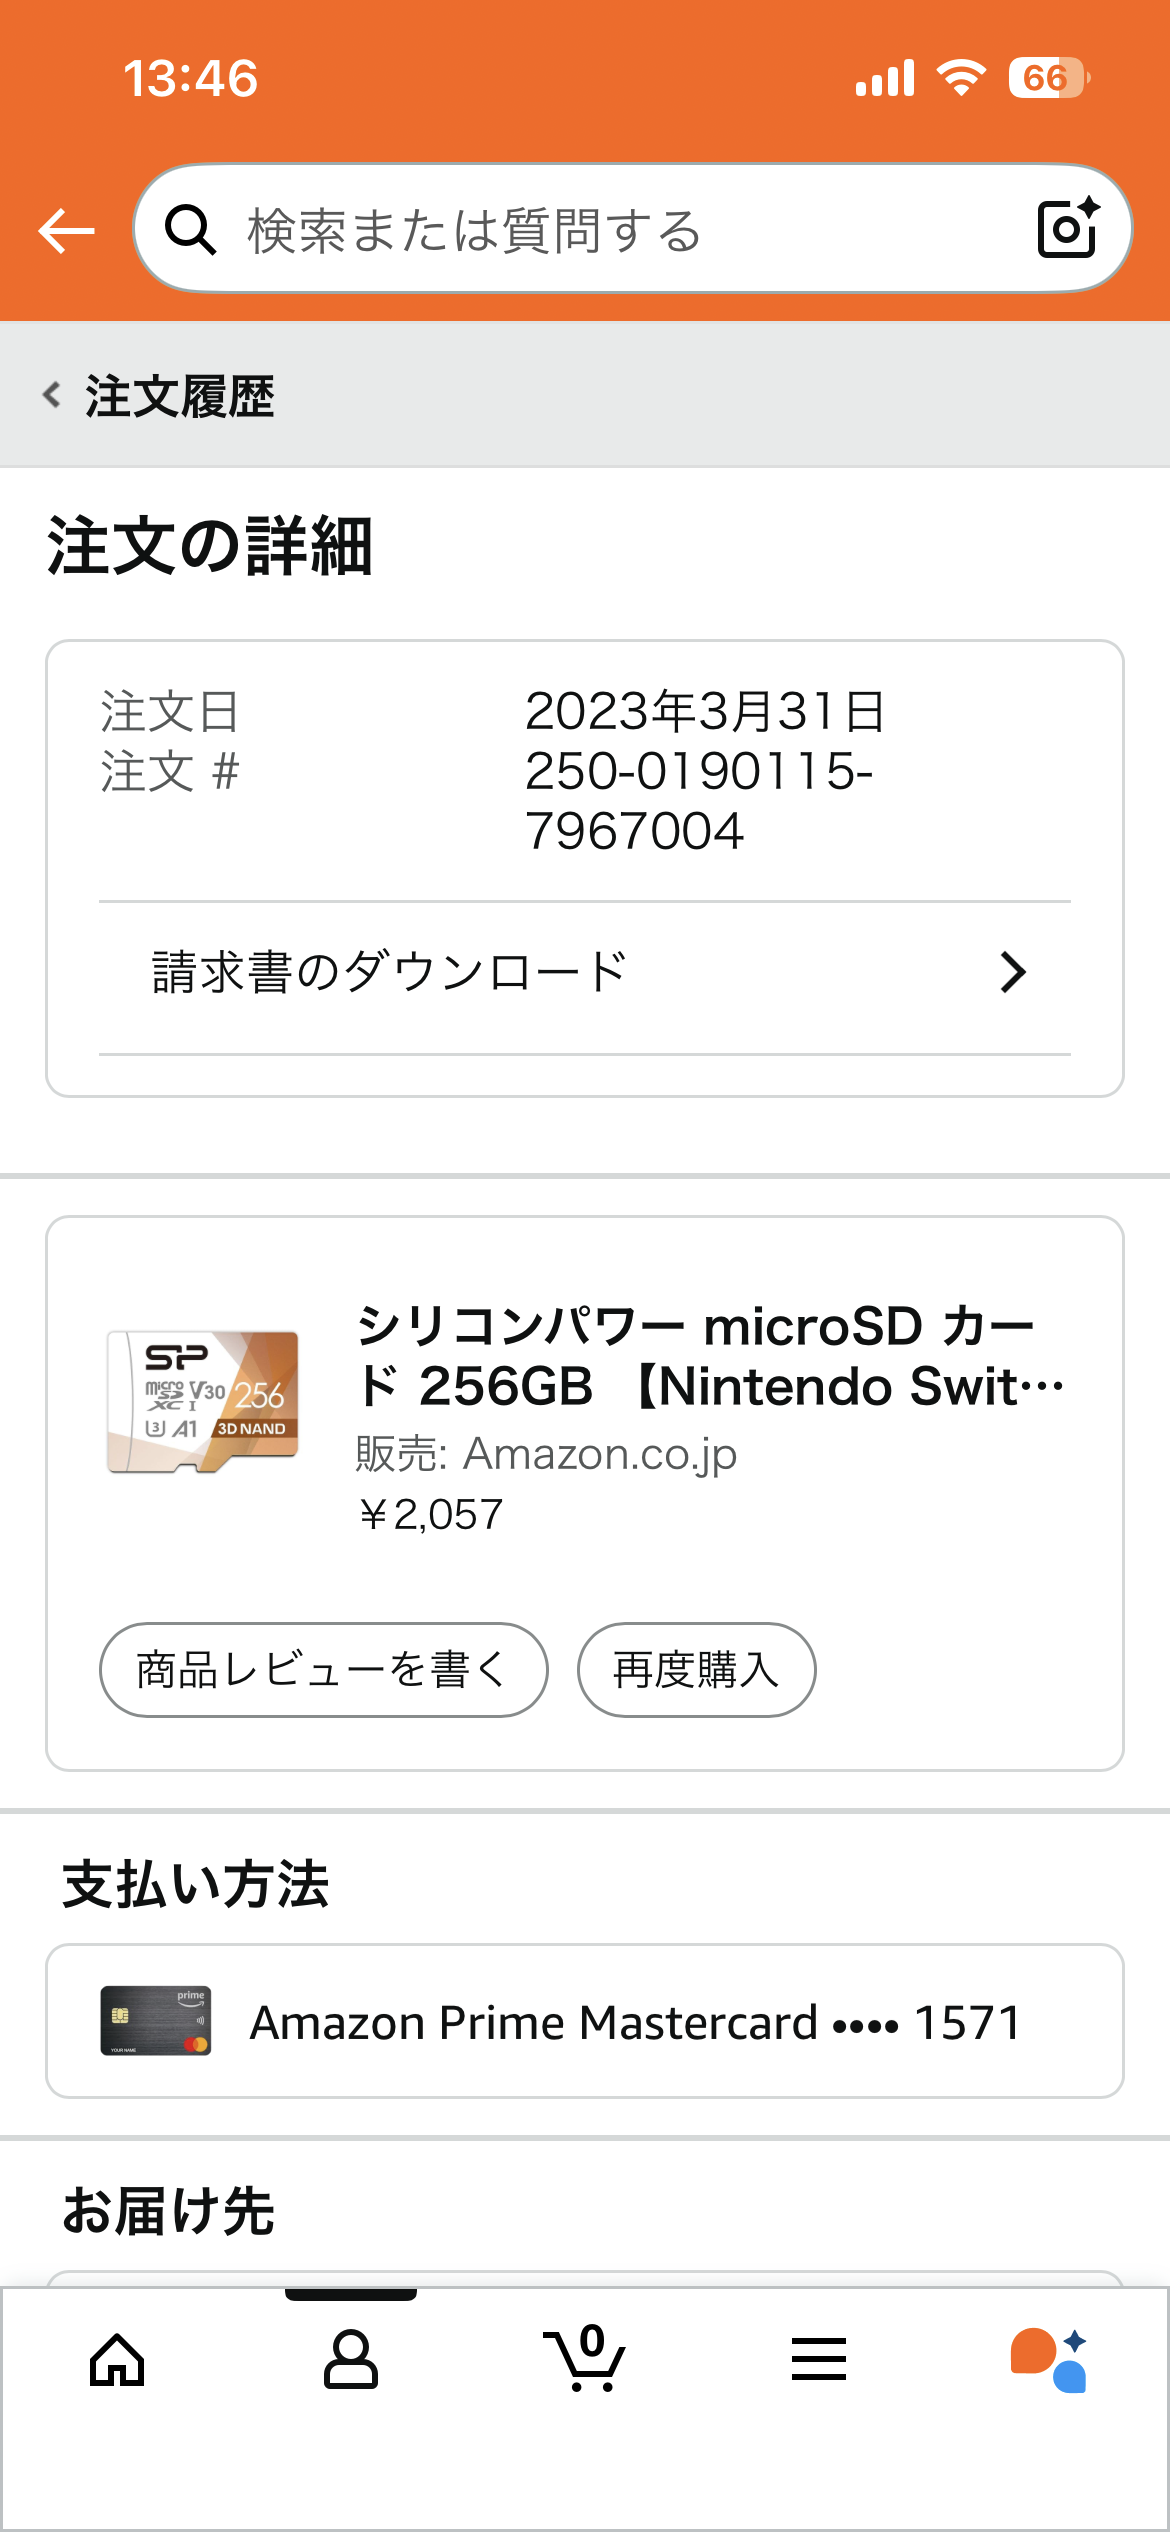
Task: Tap the Mastercard card image
Action: pos(156,2021)
